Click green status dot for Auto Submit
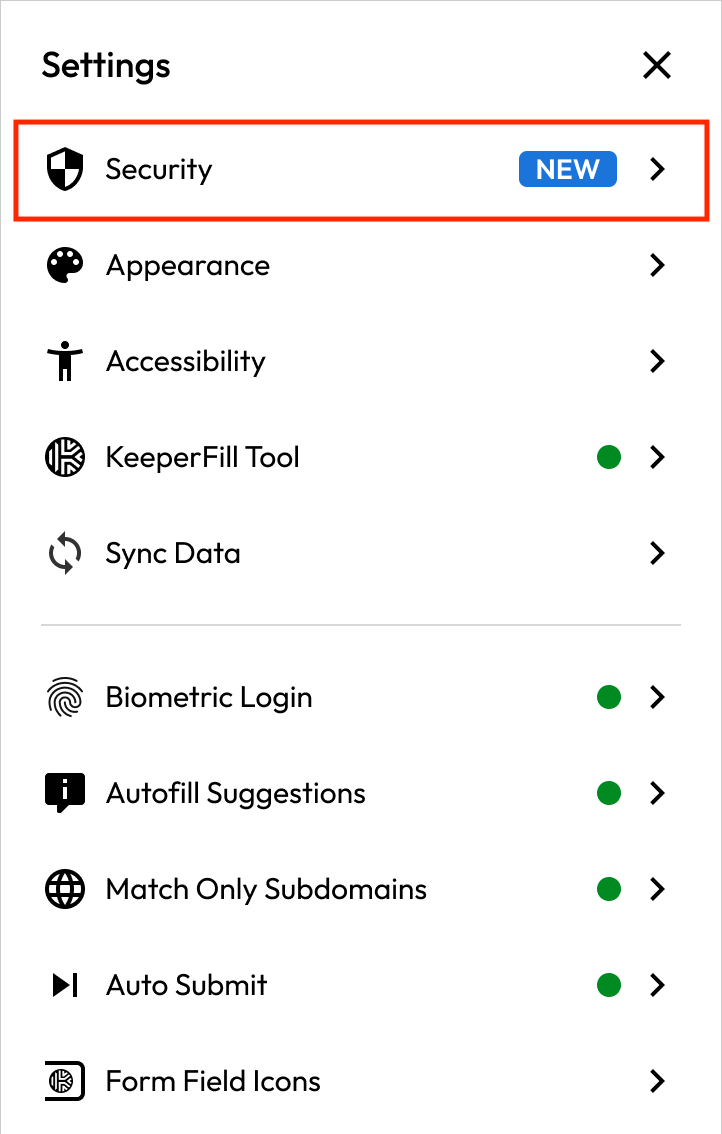 (x=608, y=985)
